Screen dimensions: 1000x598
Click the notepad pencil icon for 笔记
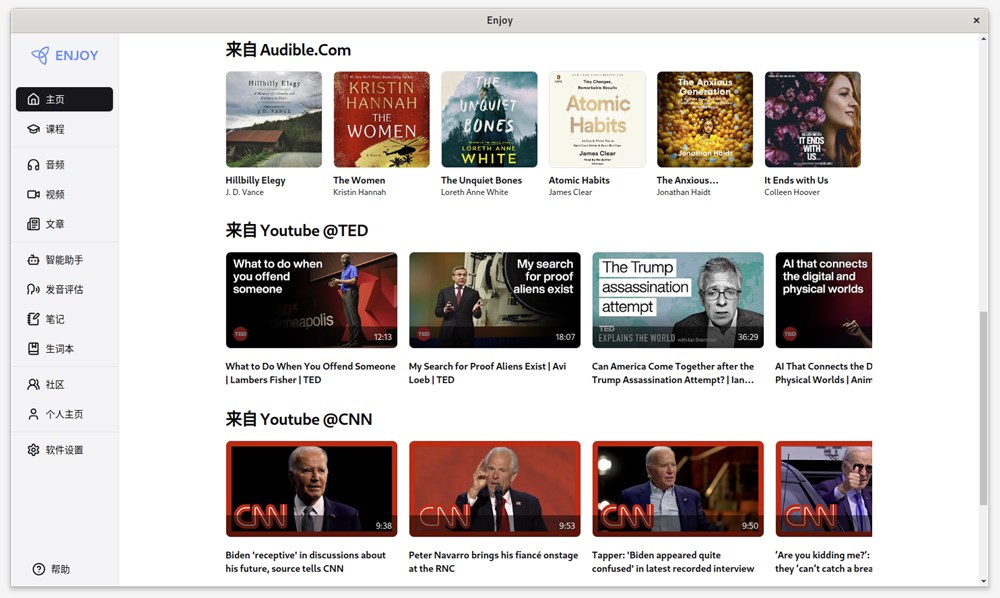pyautogui.click(x=33, y=319)
